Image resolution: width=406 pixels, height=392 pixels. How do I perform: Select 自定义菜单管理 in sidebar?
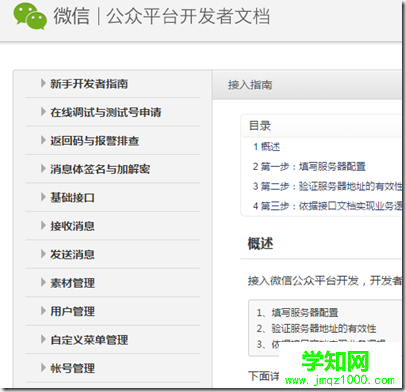[x=89, y=340]
